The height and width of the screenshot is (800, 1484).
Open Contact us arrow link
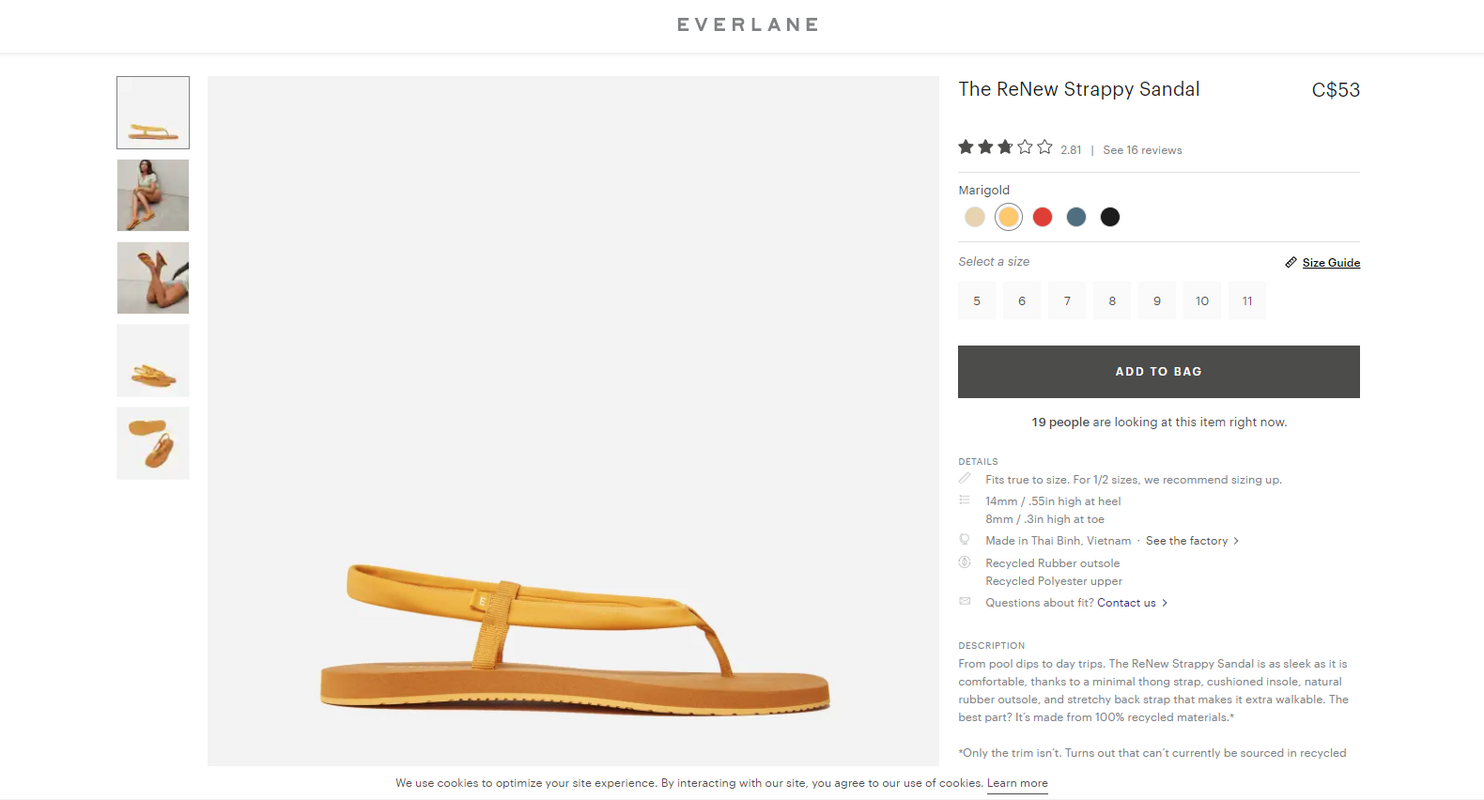[1164, 603]
